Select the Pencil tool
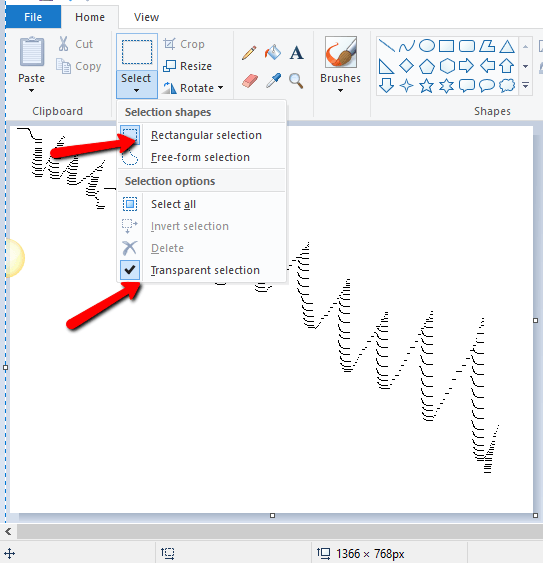Screen dimensions: 543x563 [249, 53]
